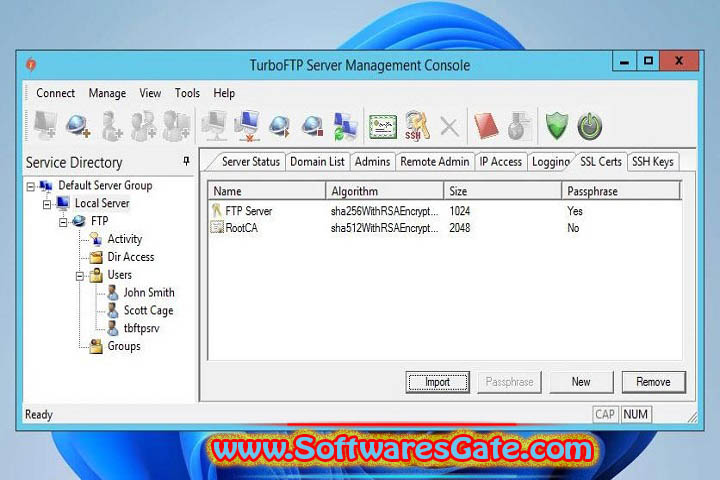Sort by the Size column header

coord(503,191)
